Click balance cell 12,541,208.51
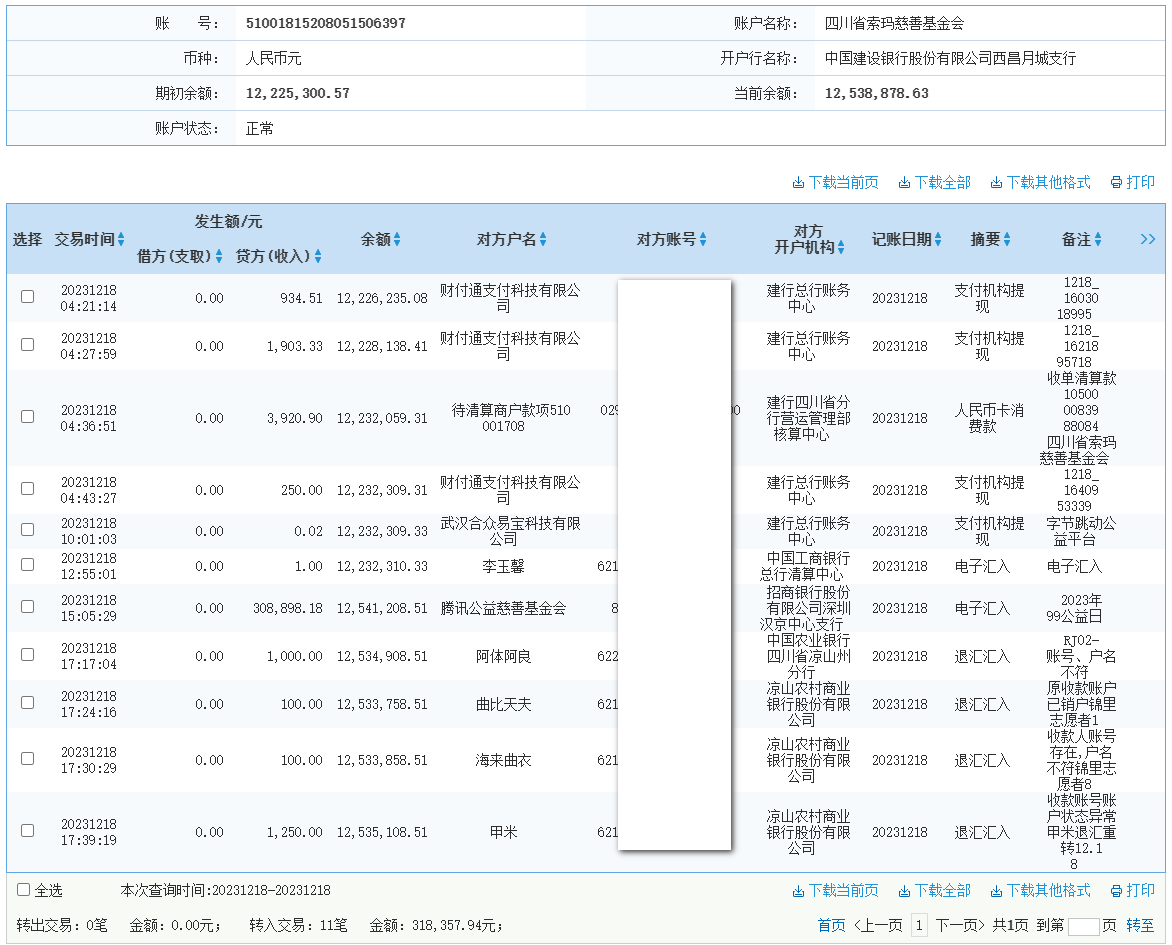The height and width of the screenshot is (945, 1172). click(382, 609)
